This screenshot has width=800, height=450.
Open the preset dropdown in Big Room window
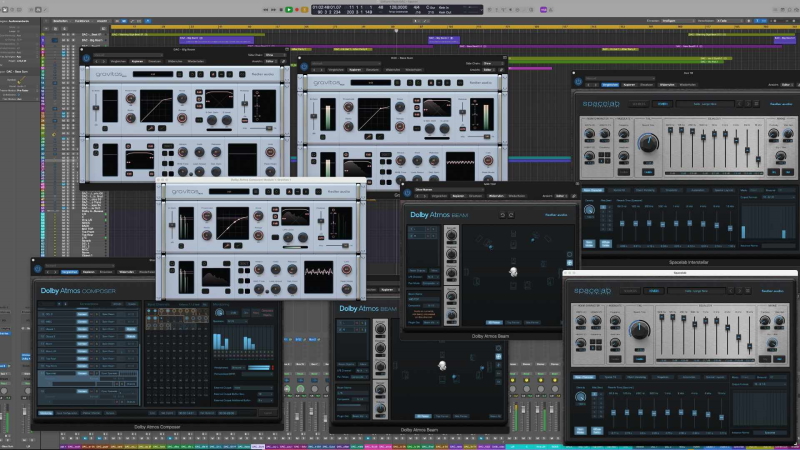point(127,55)
